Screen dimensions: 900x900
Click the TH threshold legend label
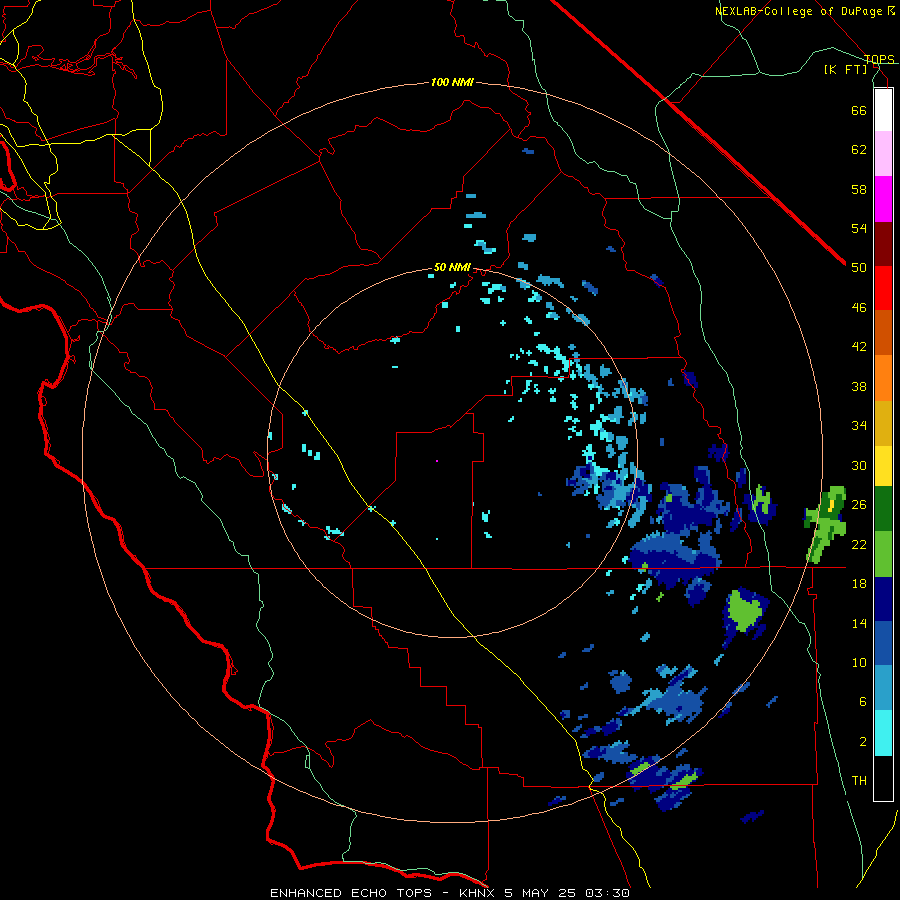(859, 781)
